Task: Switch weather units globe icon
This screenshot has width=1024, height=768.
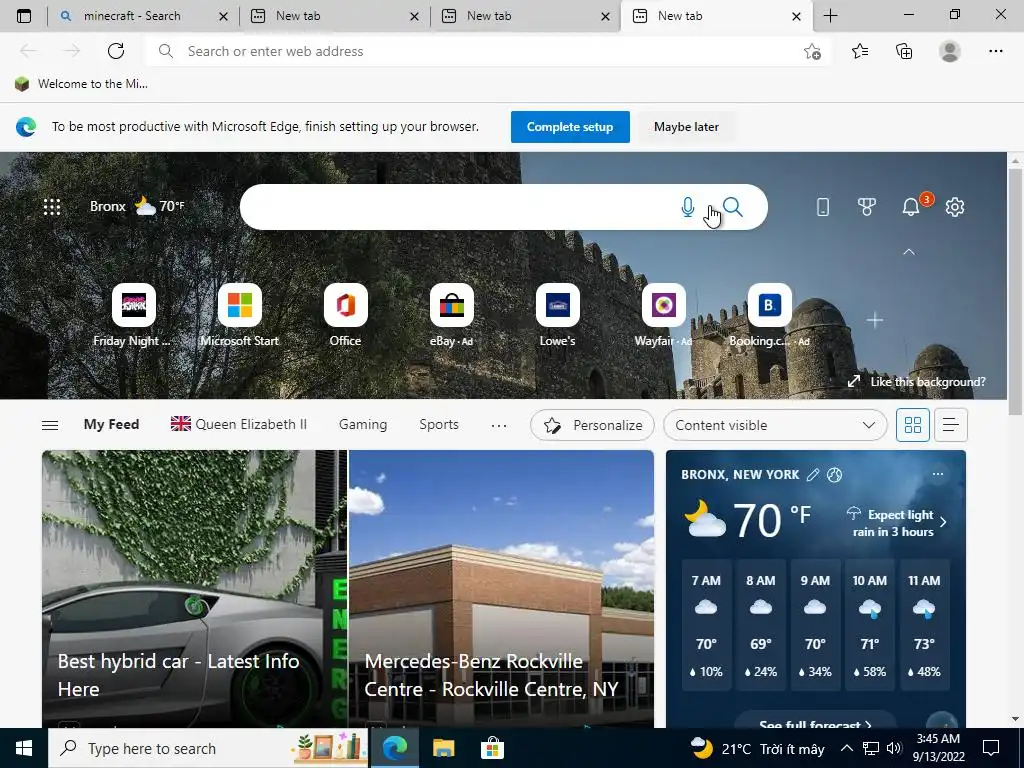Action: click(x=835, y=475)
